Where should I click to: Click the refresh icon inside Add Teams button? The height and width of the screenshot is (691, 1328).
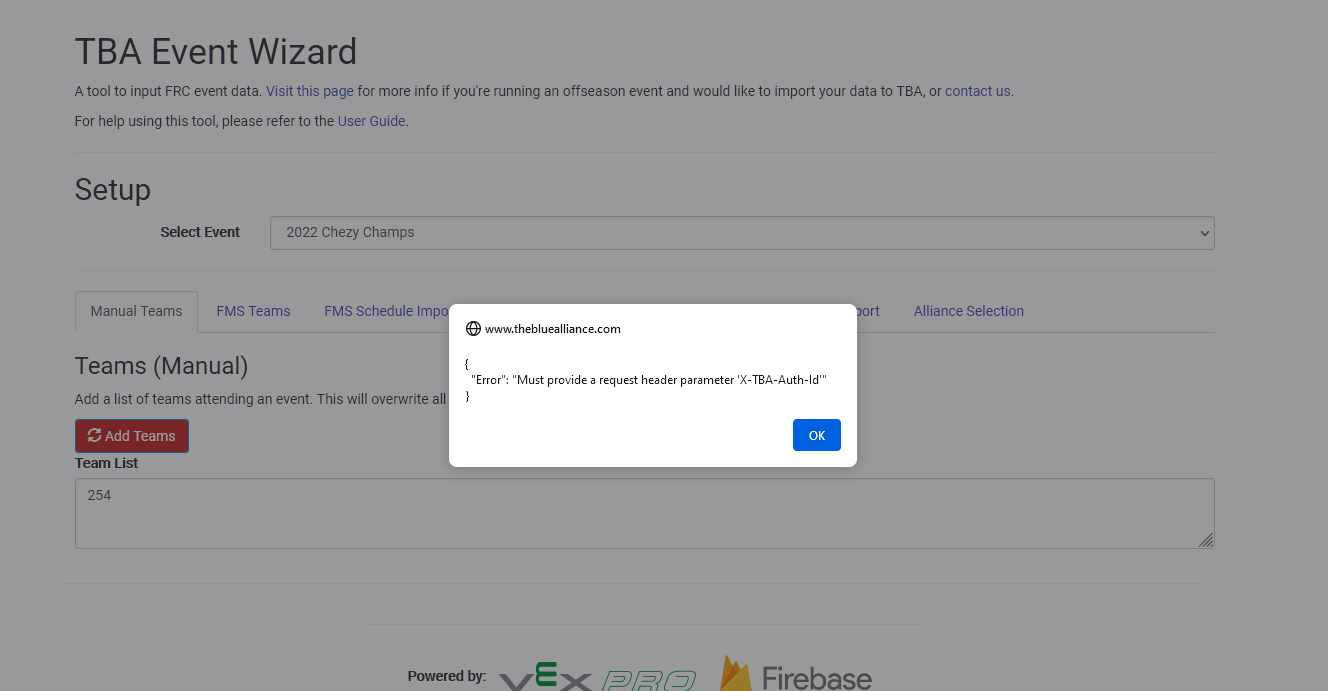tap(94, 435)
